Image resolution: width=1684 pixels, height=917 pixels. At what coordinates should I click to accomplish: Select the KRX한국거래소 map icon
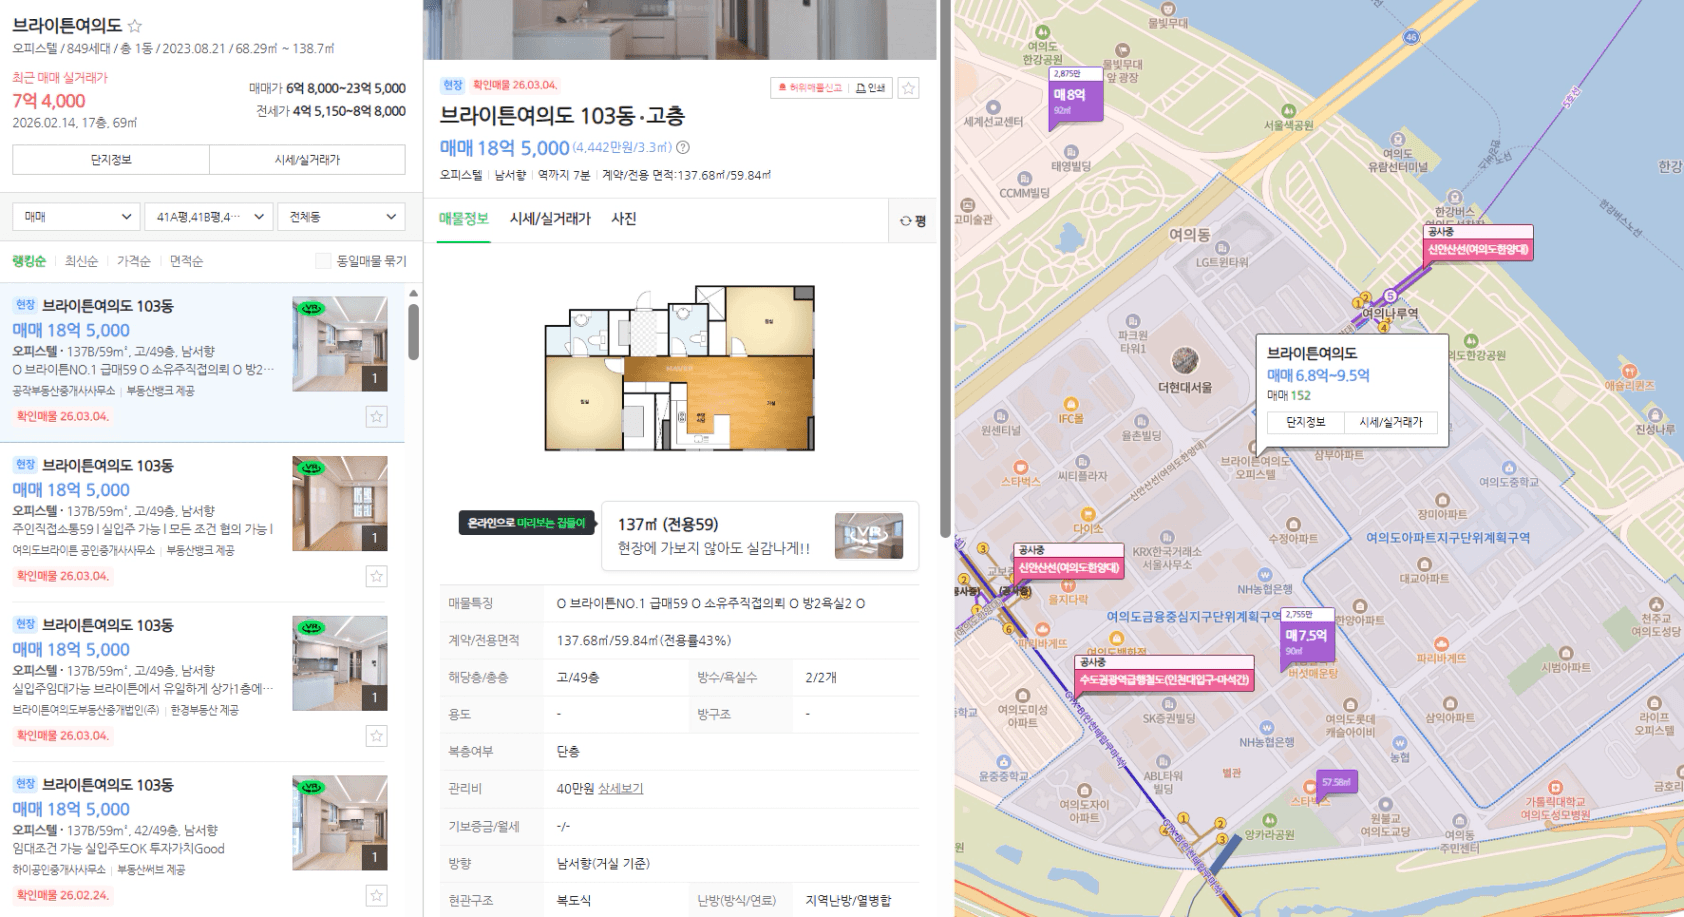click(1167, 538)
